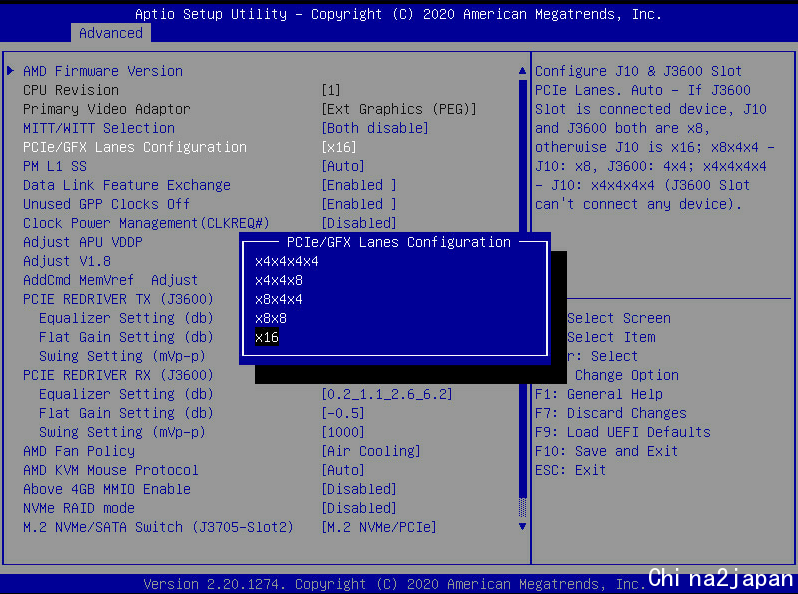
Task: Select TX Flat Gain Setting (db) label
Action: click(126, 337)
